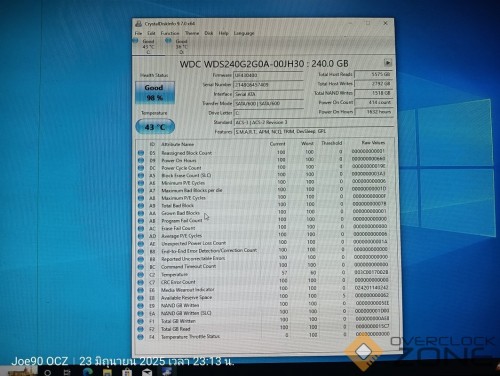
Task: Open the Theme menu
Action: coord(192,33)
